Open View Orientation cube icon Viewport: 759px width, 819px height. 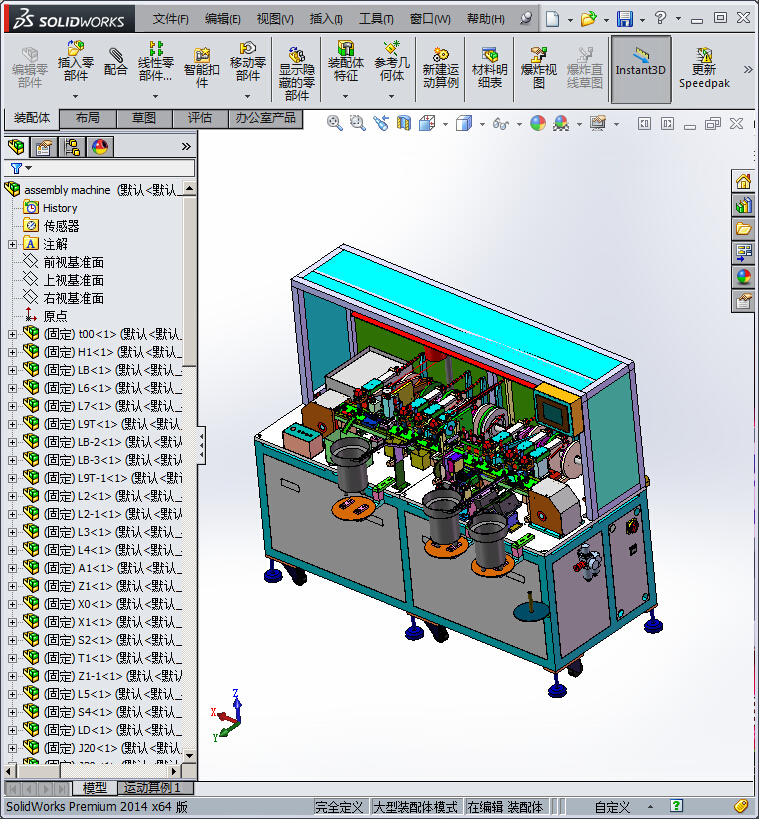(427, 123)
